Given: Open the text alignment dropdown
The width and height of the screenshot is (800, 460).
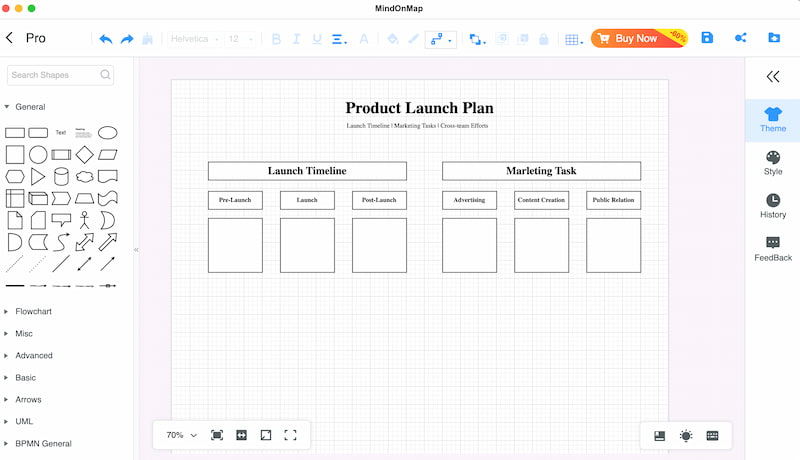Looking at the screenshot, I should point(339,39).
